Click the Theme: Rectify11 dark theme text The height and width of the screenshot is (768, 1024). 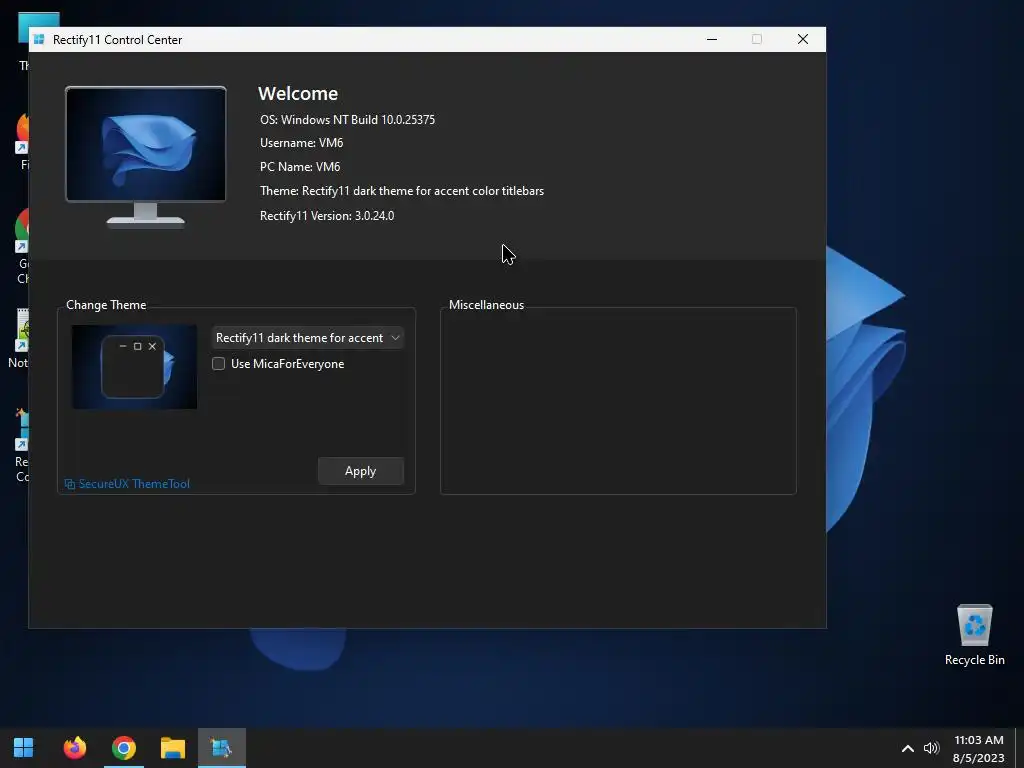[x=402, y=191]
